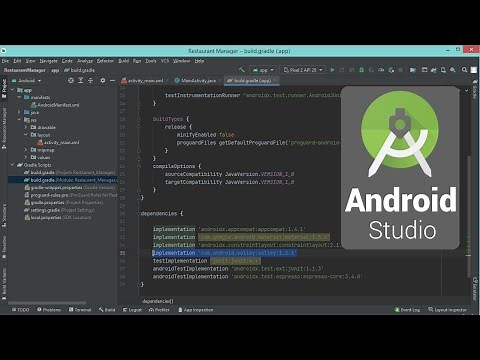This screenshot has height=360, width=480.
Task: Open App Inspection tool window
Action: 196,310
